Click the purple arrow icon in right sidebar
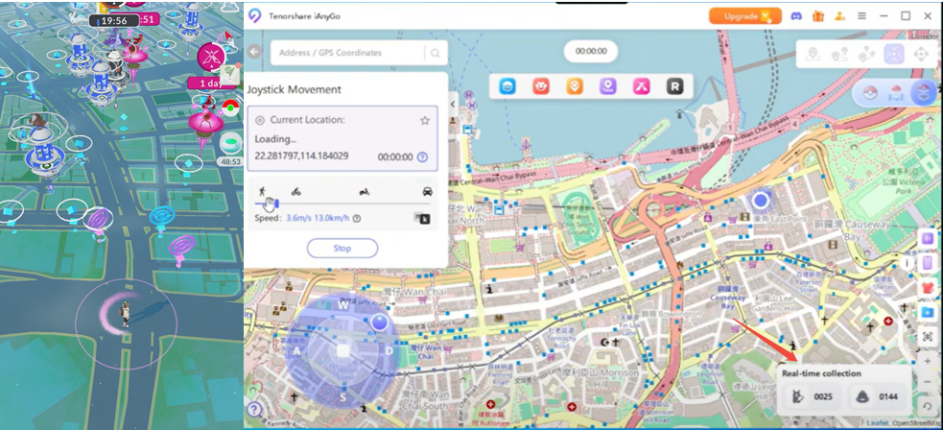943x430 pixels. pyautogui.click(x=928, y=238)
